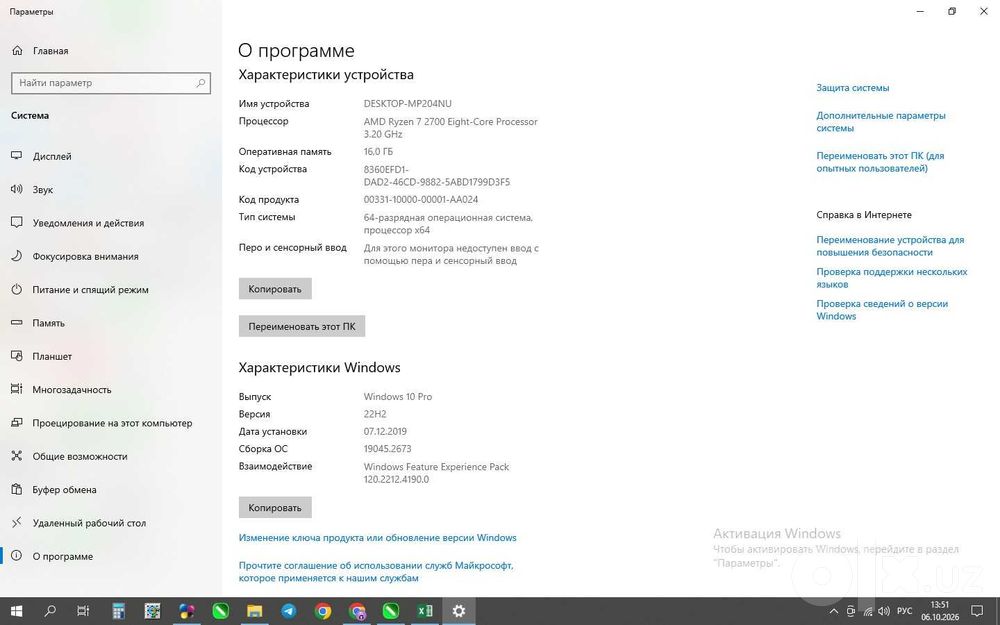Select Дисплей in the sidebar
Screen dimensions: 1000x625
click(52, 156)
